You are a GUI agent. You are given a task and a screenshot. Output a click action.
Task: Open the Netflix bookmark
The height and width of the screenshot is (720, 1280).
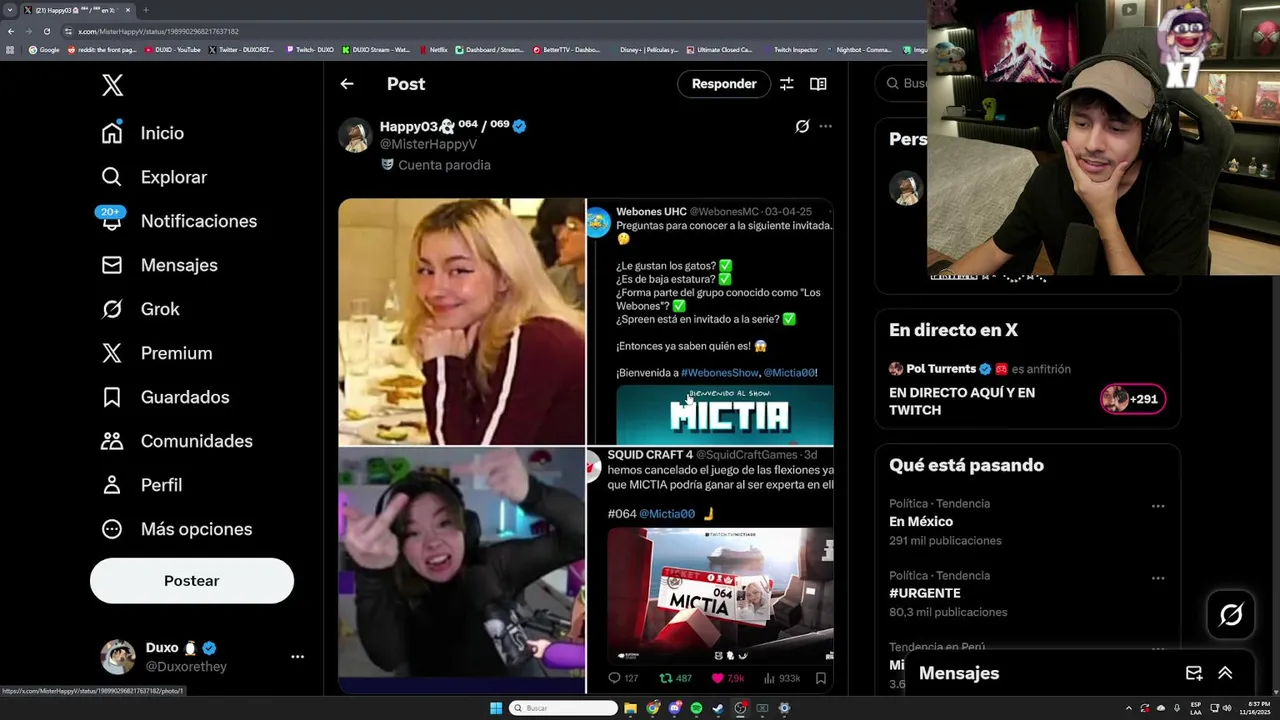click(x=434, y=49)
